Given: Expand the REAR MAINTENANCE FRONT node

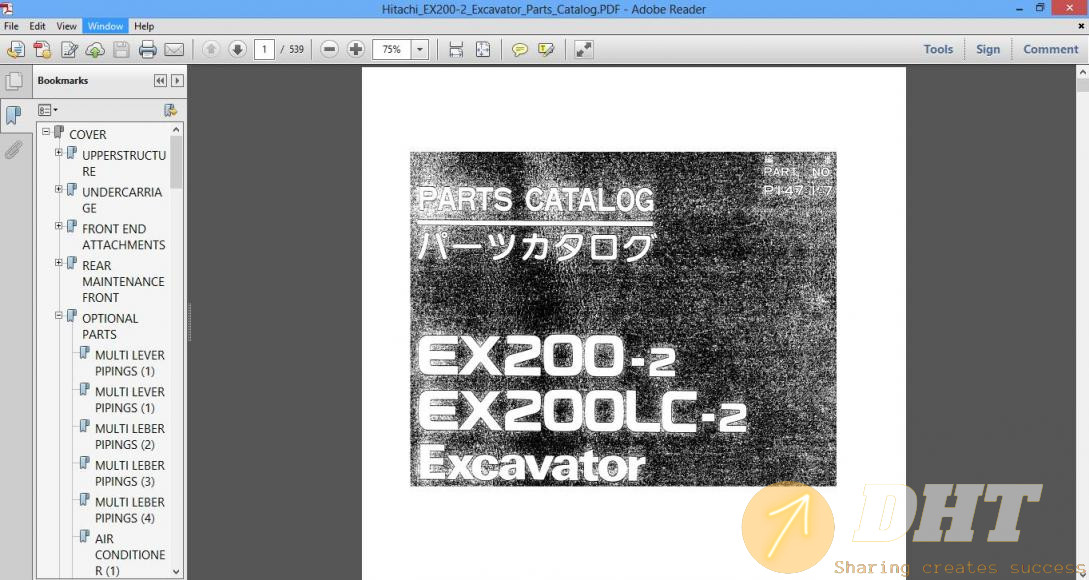Looking at the screenshot, I should (x=58, y=263).
